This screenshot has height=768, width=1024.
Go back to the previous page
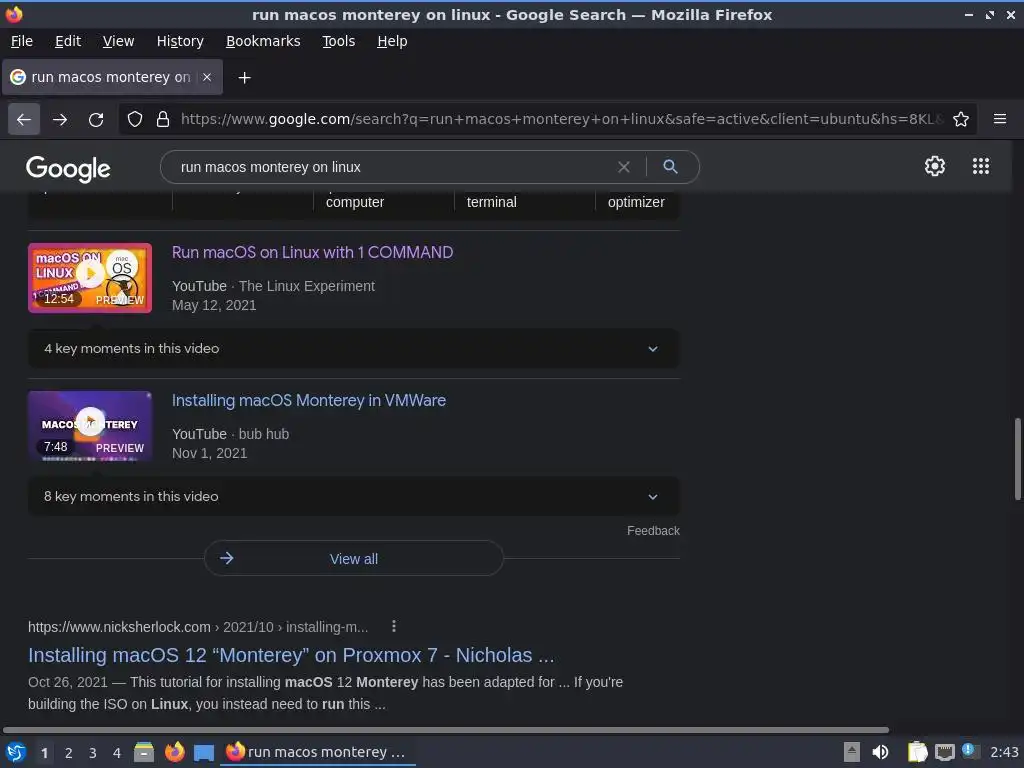24,120
